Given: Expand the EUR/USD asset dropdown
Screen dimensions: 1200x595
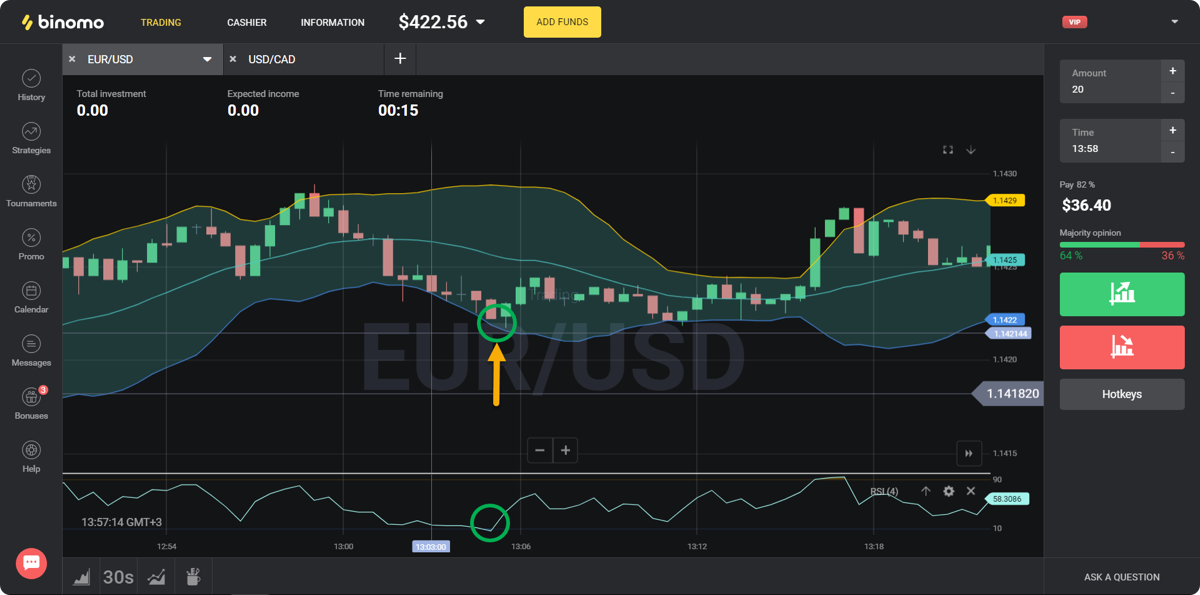Looking at the screenshot, I should tap(207, 59).
